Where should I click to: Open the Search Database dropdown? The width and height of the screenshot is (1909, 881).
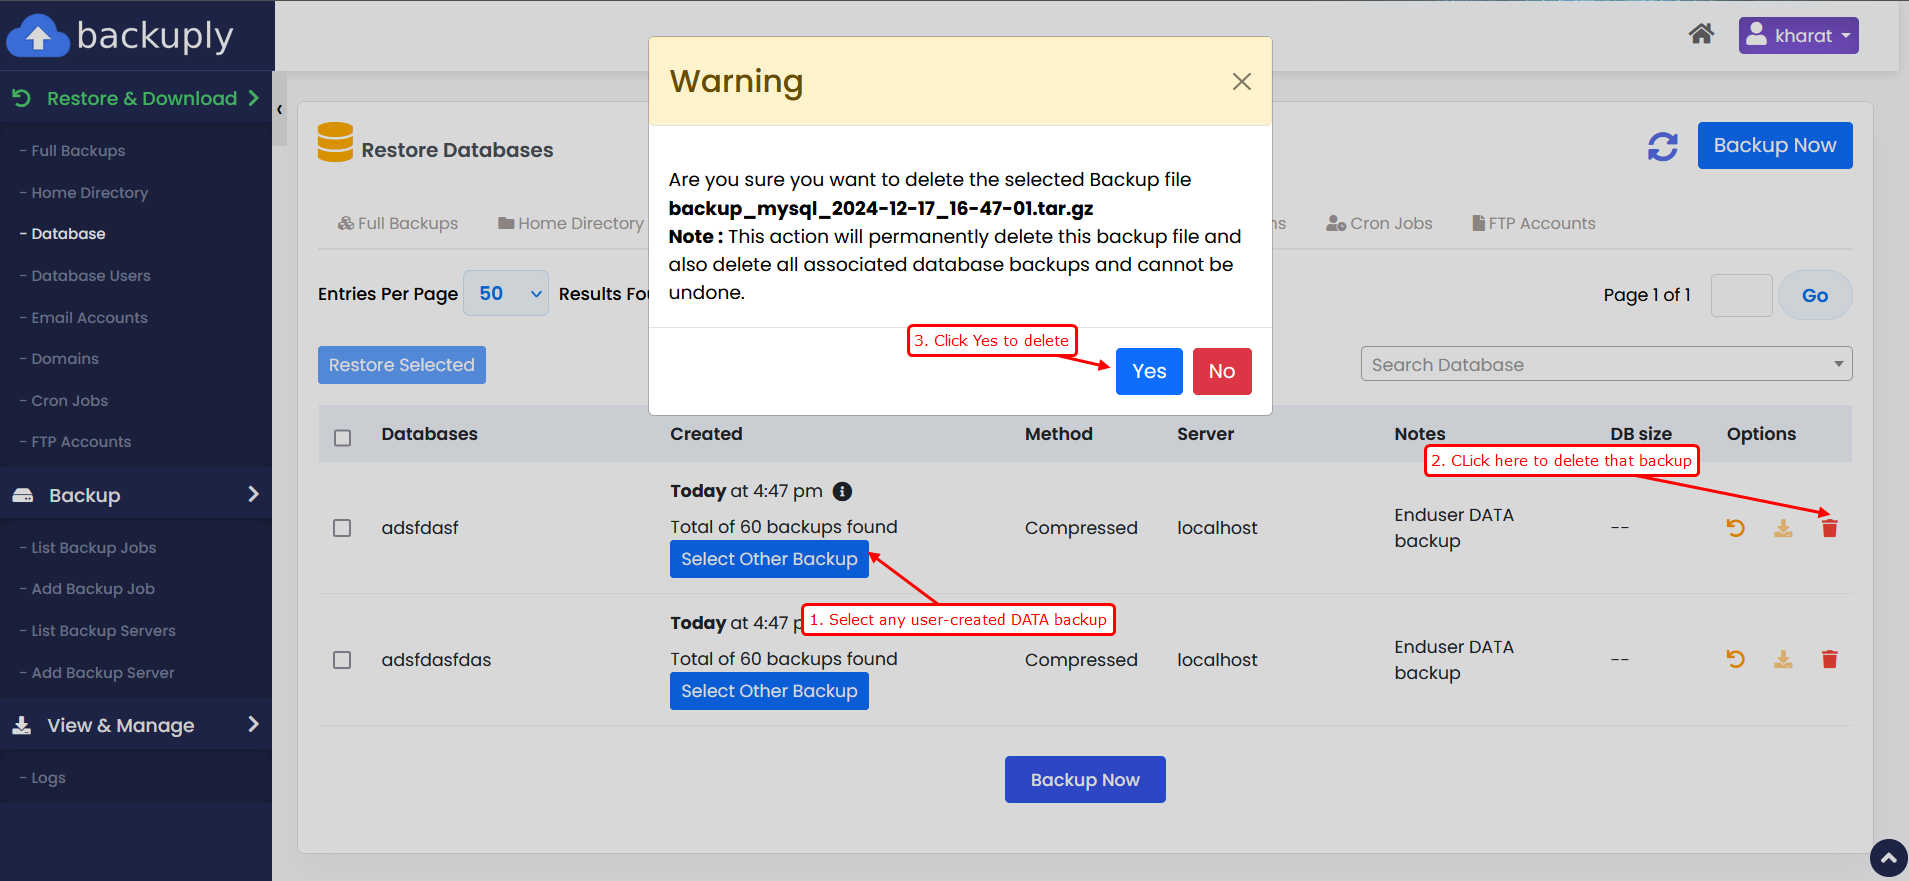click(x=1605, y=364)
